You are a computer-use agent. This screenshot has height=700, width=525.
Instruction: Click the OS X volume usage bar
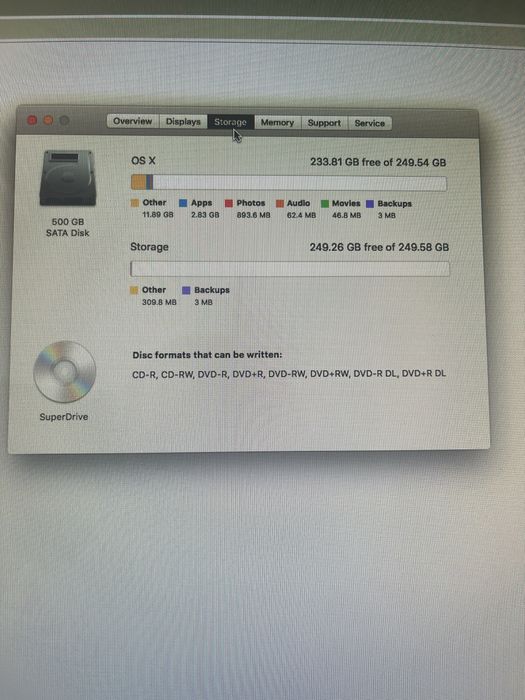tap(288, 183)
